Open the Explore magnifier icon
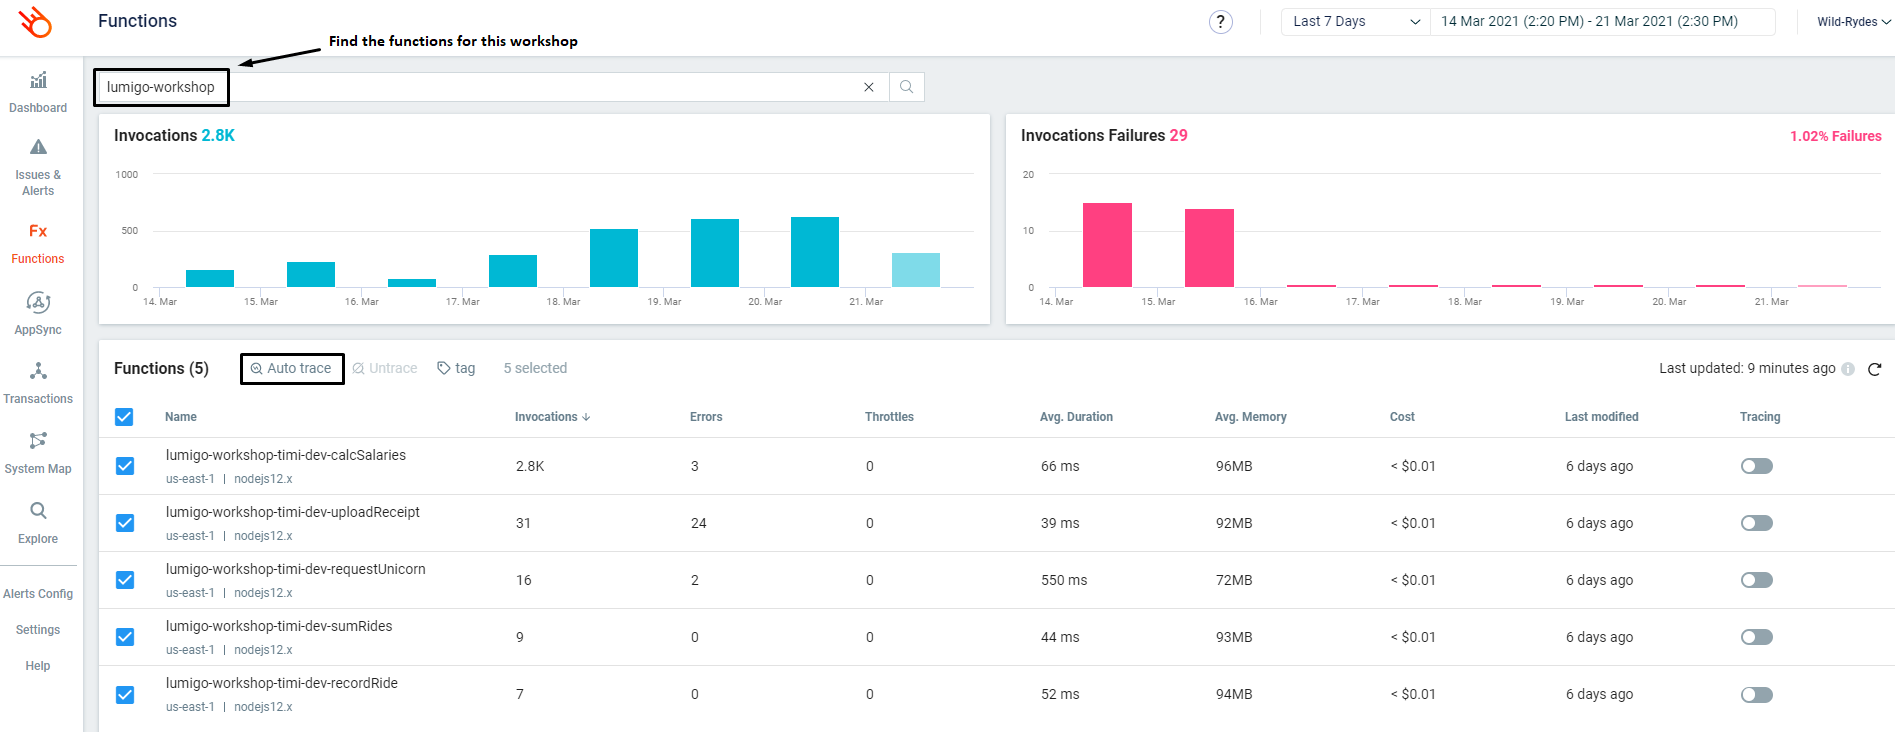1895x732 pixels. point(38,511)
